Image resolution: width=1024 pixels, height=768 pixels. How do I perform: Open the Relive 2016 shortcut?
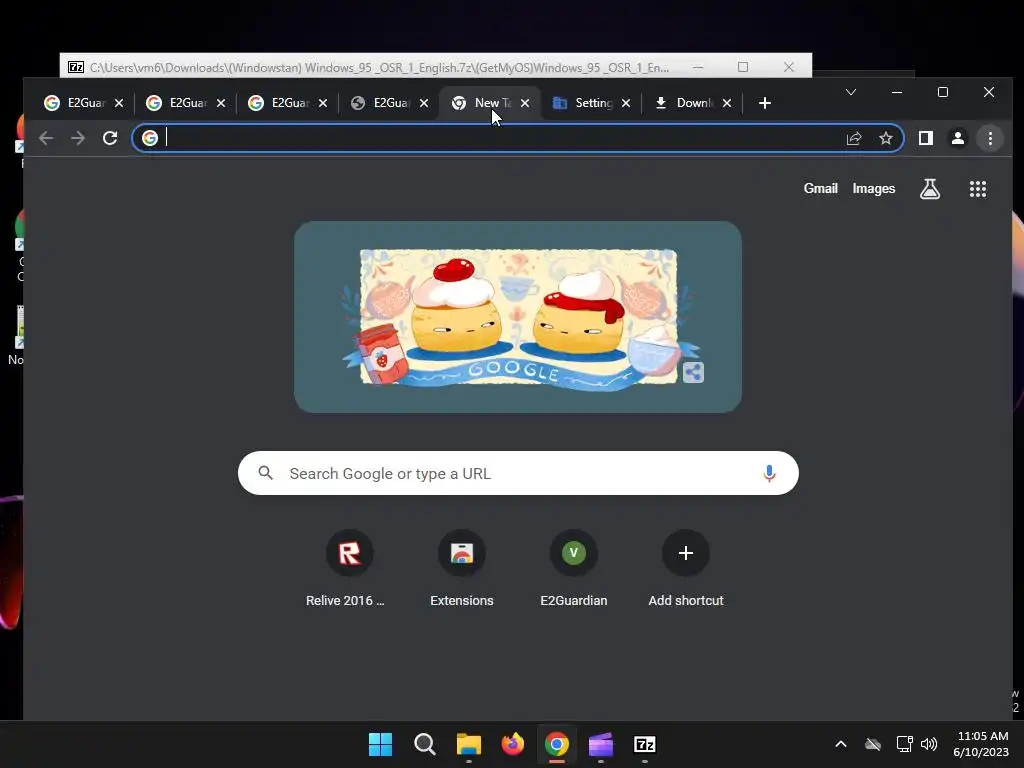click(349, 568)
